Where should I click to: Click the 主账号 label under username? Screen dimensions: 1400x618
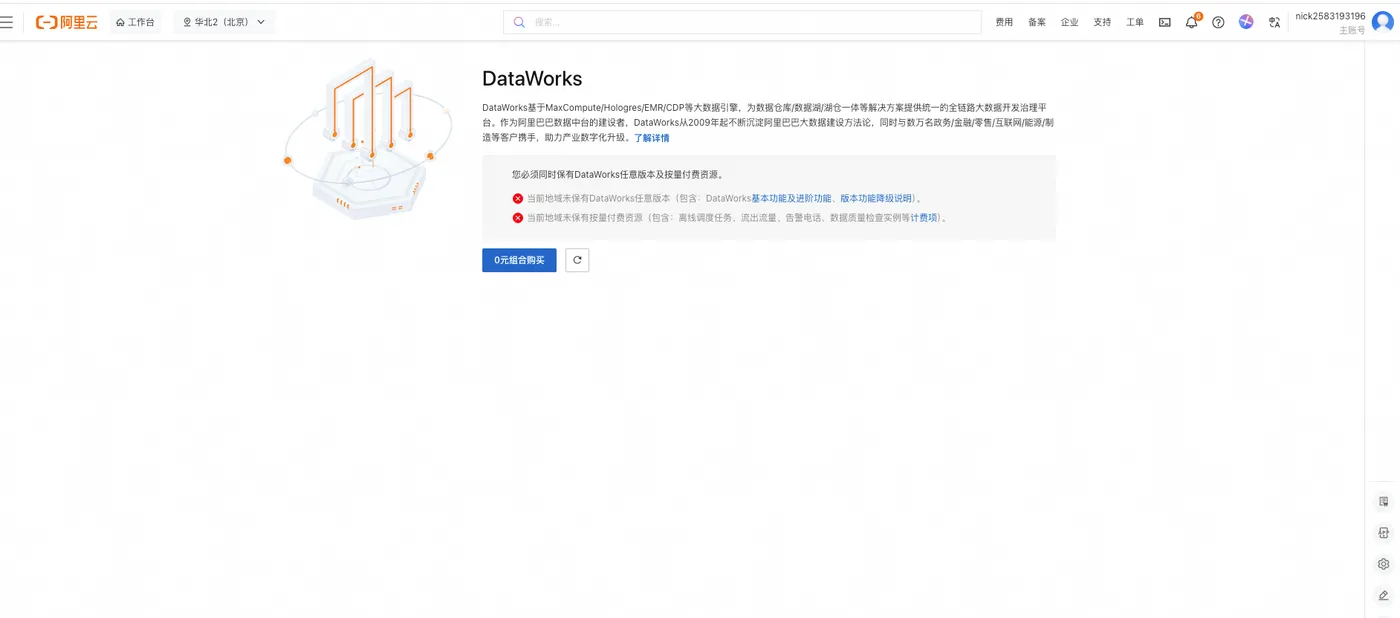tap(1352, 31)
